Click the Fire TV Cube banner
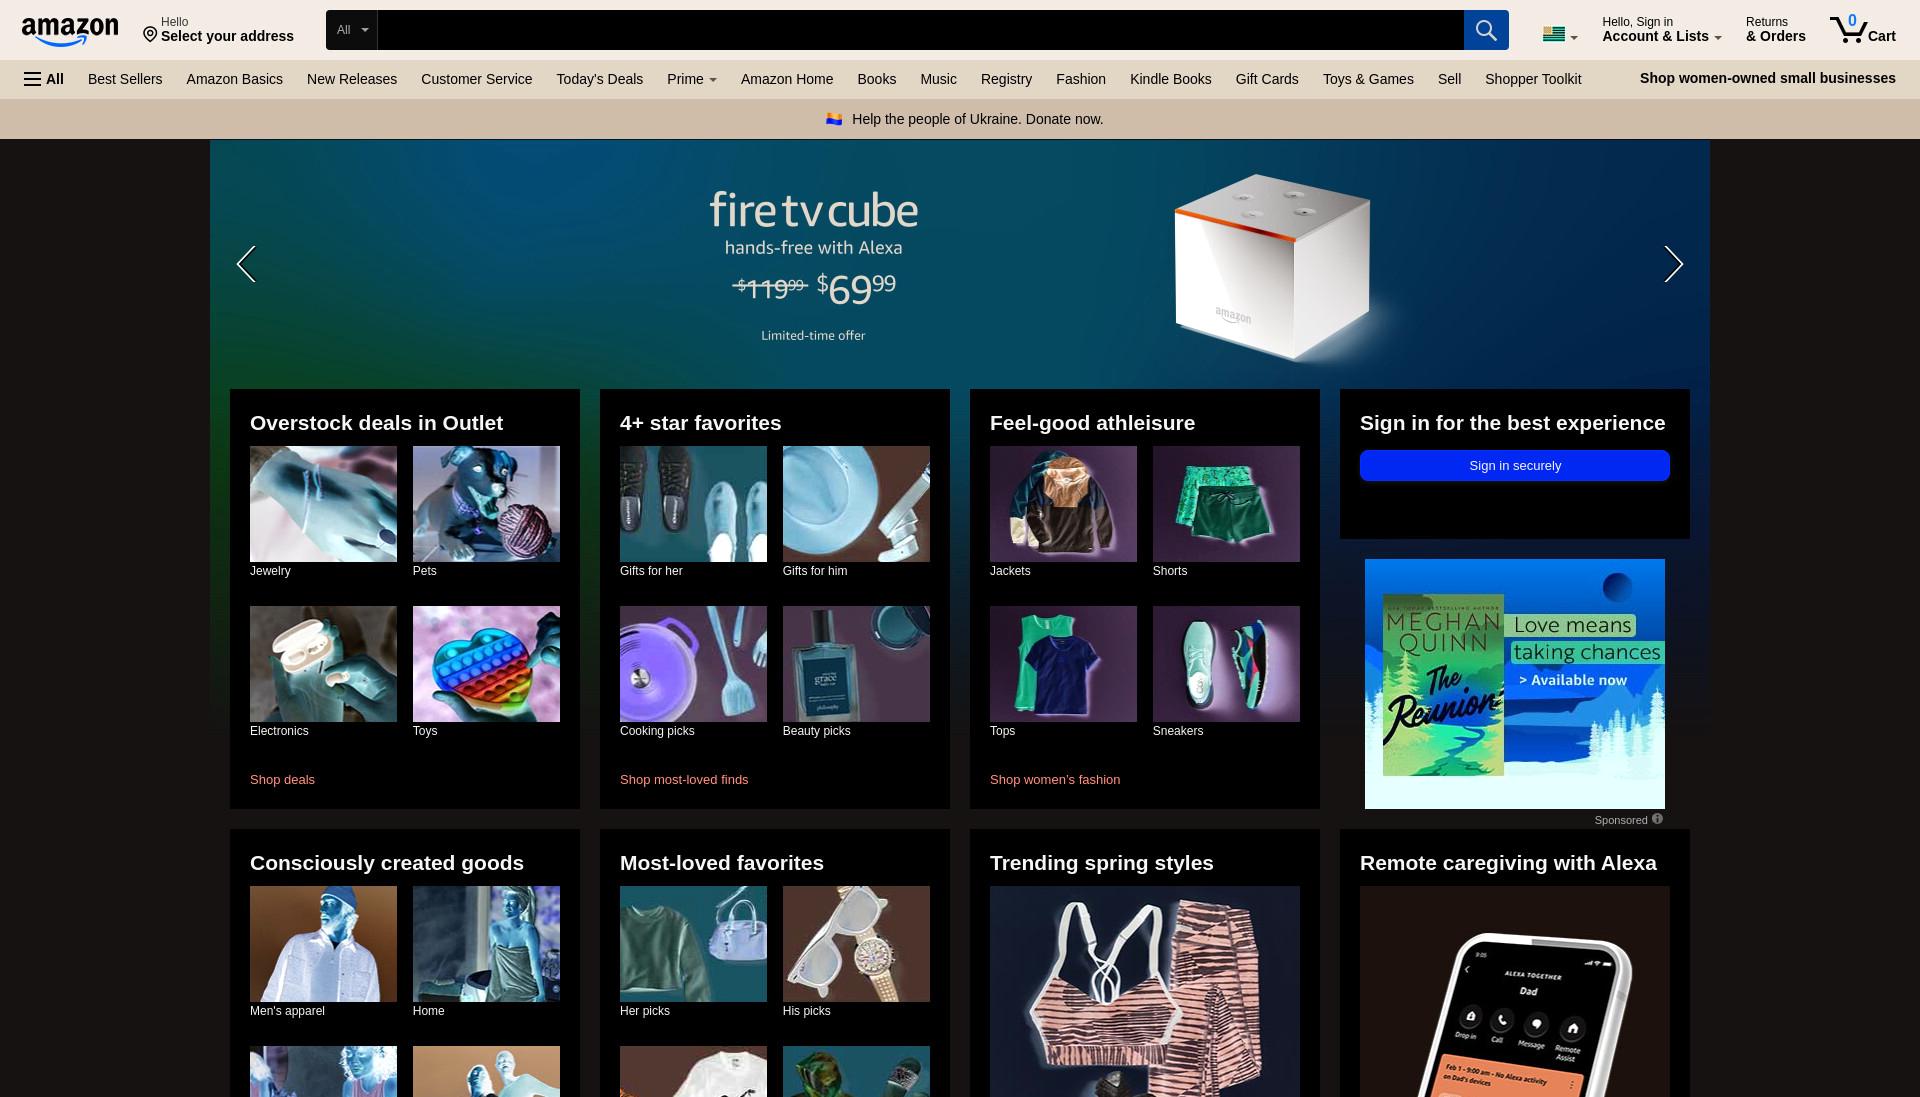Viewport: 1920px width, 1097px height. 960,264
